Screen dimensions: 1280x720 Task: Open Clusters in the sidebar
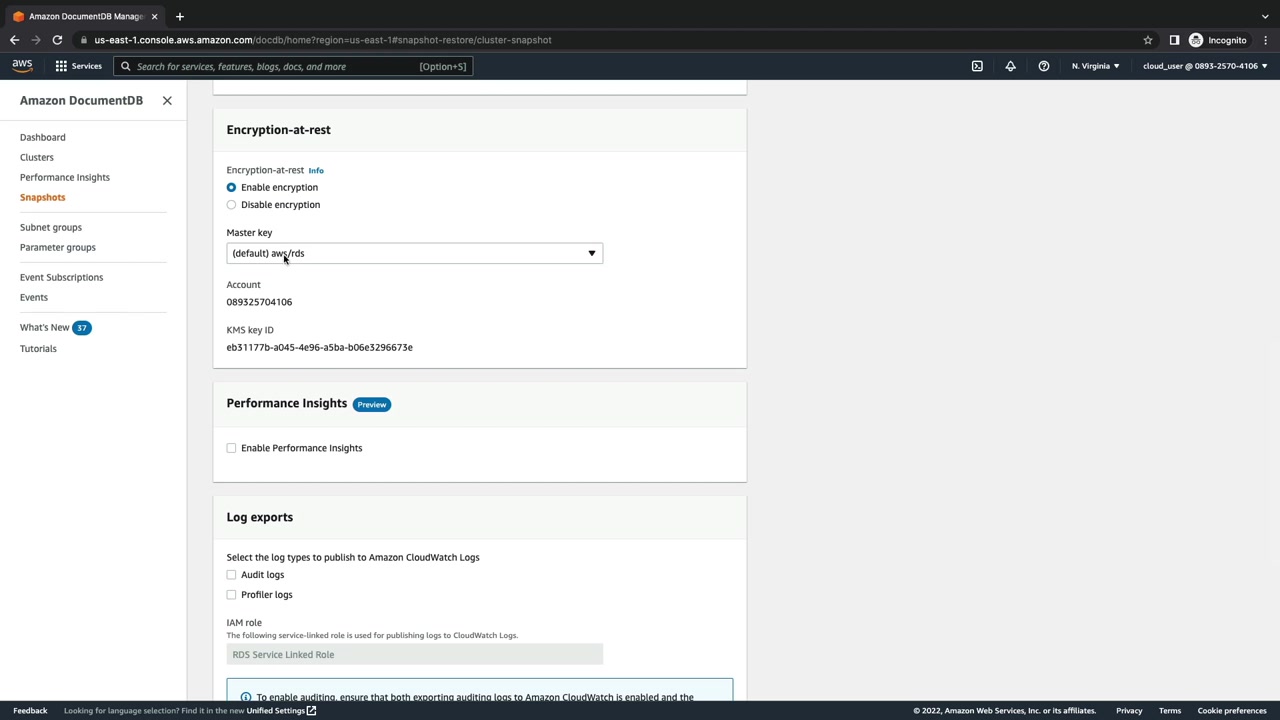pos(37,157)
